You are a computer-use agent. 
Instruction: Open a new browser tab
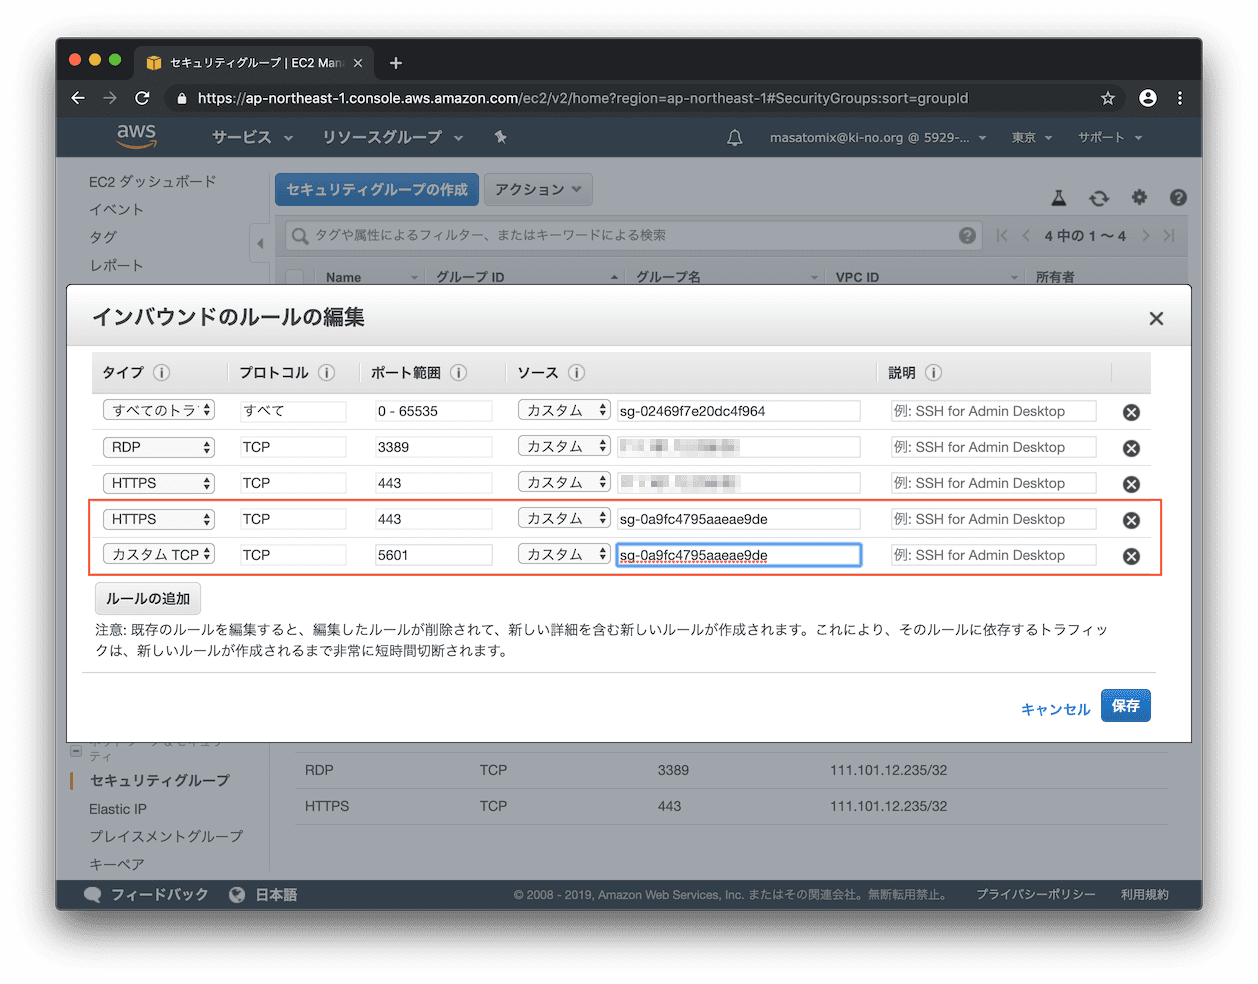(x=396, y=63)
